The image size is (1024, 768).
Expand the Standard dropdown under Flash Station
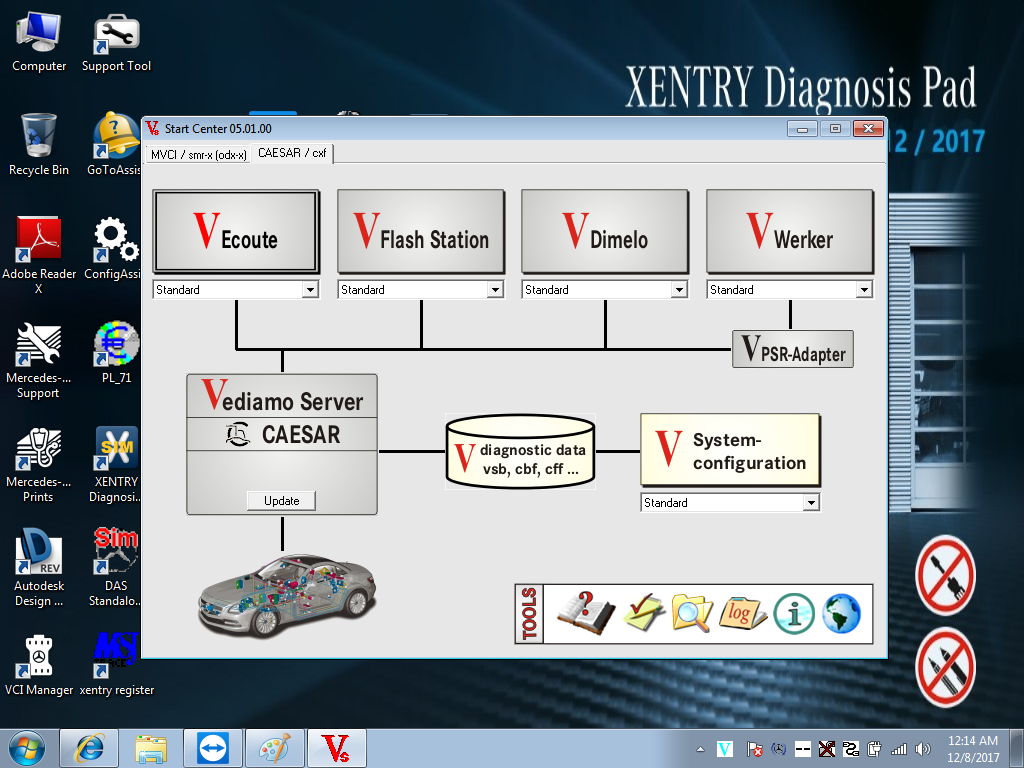click(x=496, y=289)
